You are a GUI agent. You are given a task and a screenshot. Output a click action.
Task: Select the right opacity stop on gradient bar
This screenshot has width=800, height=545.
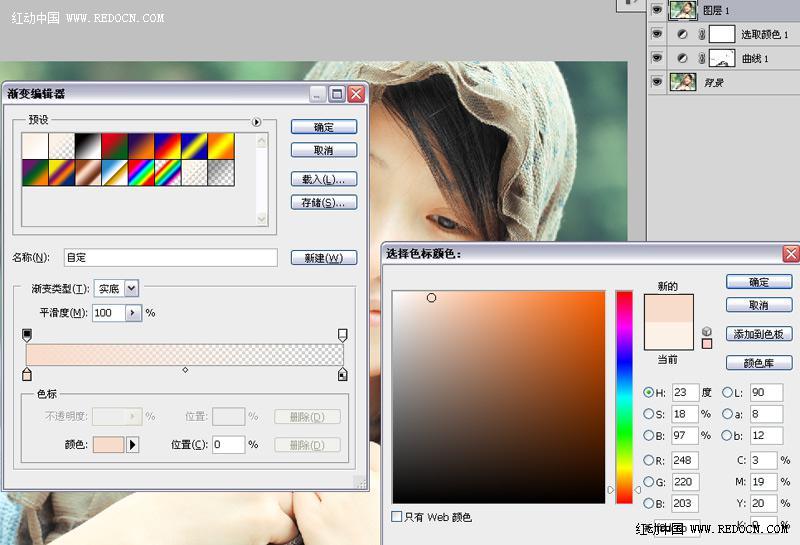[x=343, y=335]
